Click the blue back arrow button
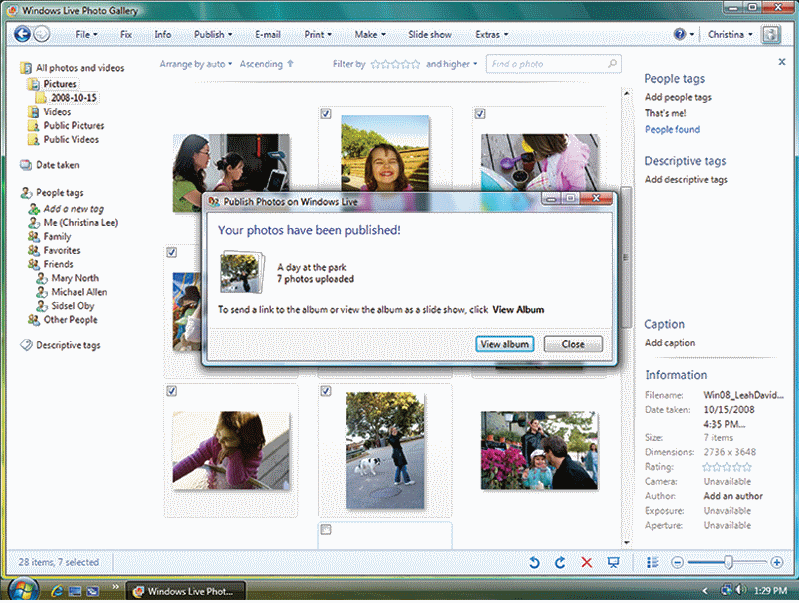Image resolution: width=799 pixels, height=603 pixels. tap(22, 34)
